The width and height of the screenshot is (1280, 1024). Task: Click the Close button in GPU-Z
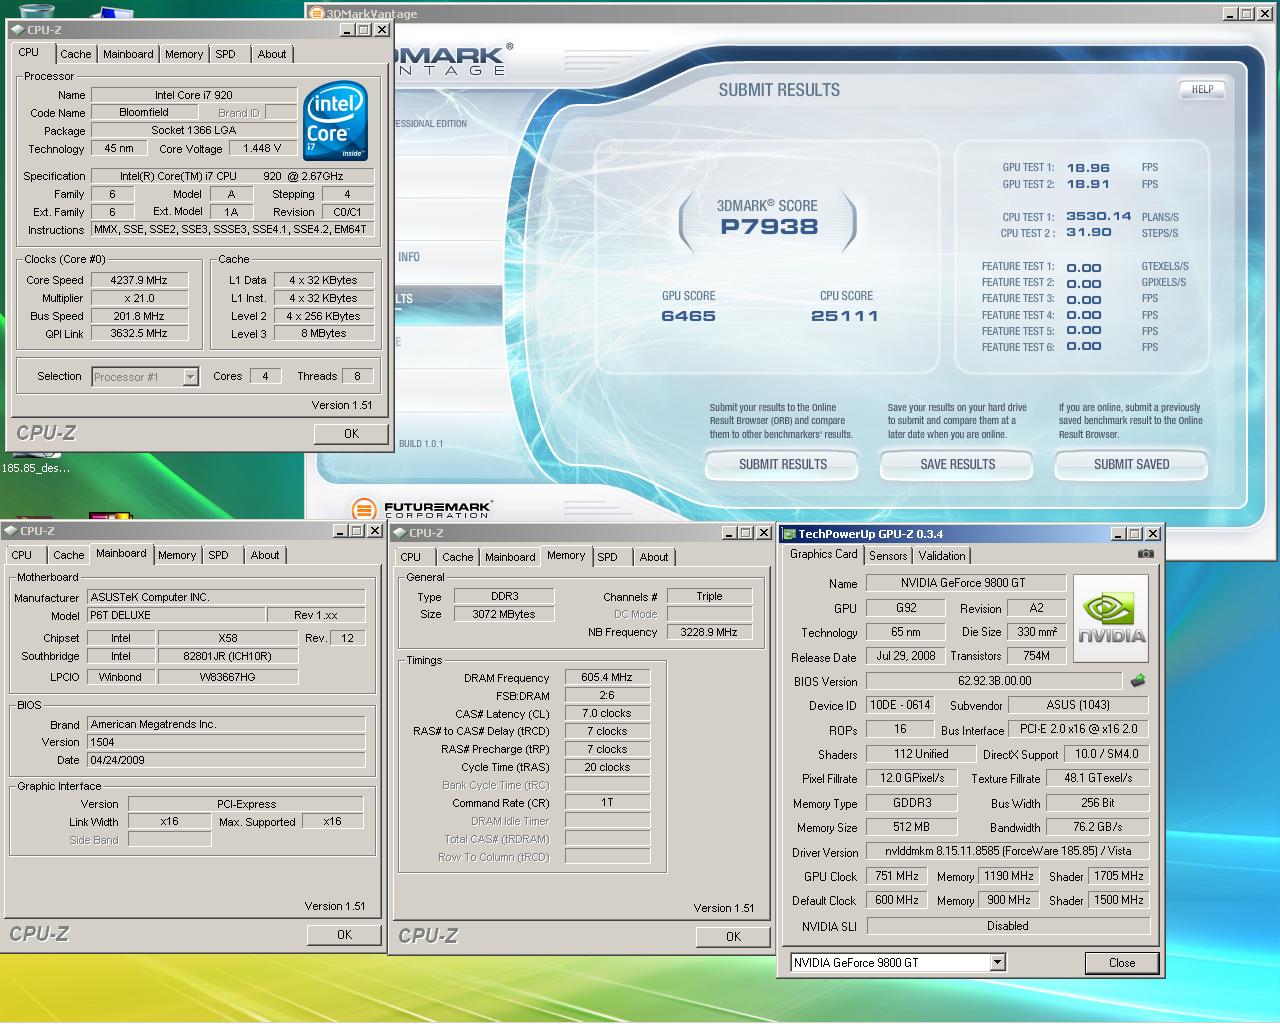click(x=1122, y=963)
